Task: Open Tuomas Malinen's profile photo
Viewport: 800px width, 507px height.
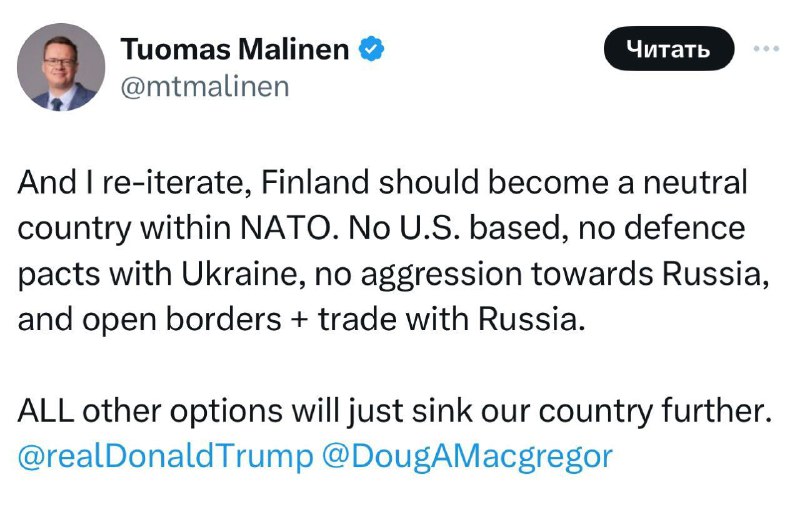Action: point(61,67)
